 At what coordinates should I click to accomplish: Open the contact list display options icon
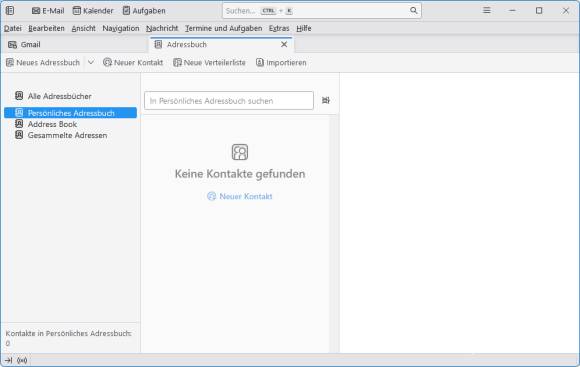(x=326, y=100)
